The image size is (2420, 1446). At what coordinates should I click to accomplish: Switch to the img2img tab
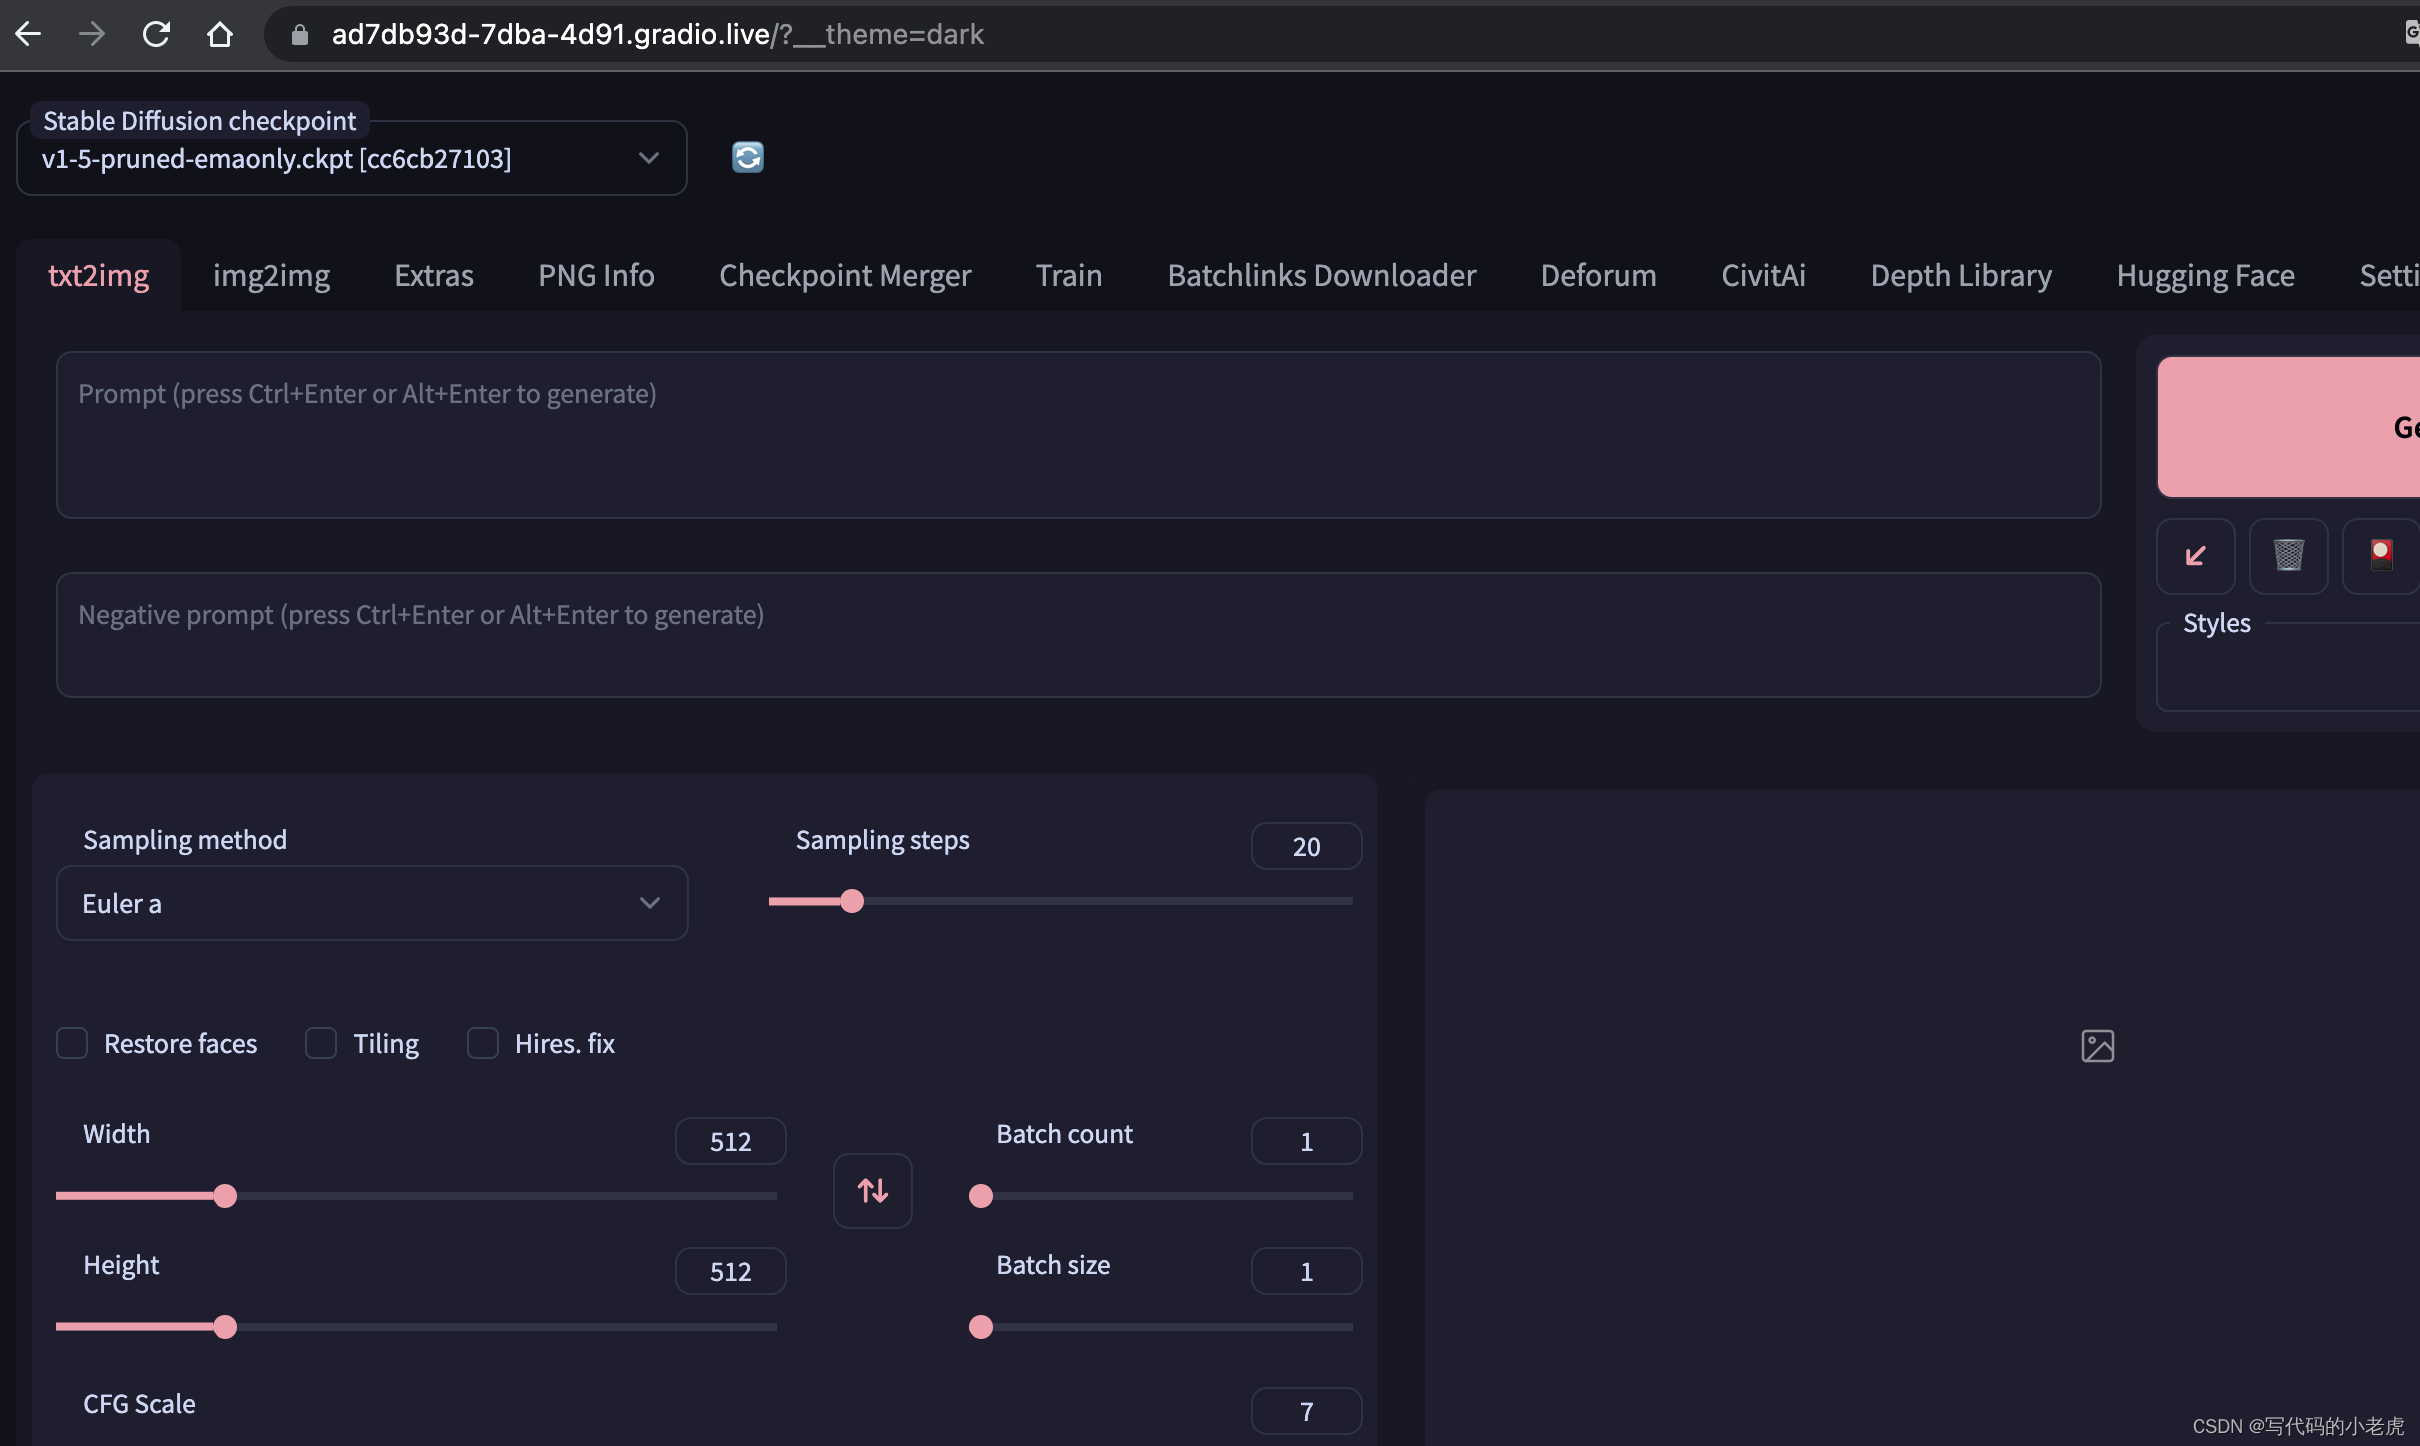[271, 275]
